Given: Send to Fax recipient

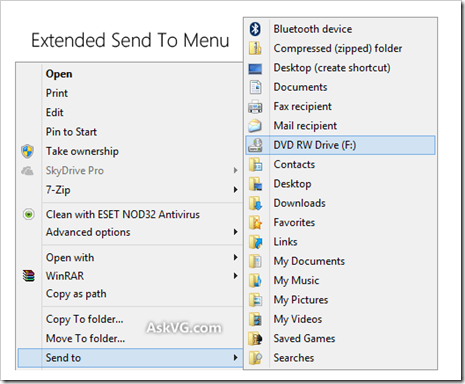Looking at the screenshot, I should coord(303,107).
